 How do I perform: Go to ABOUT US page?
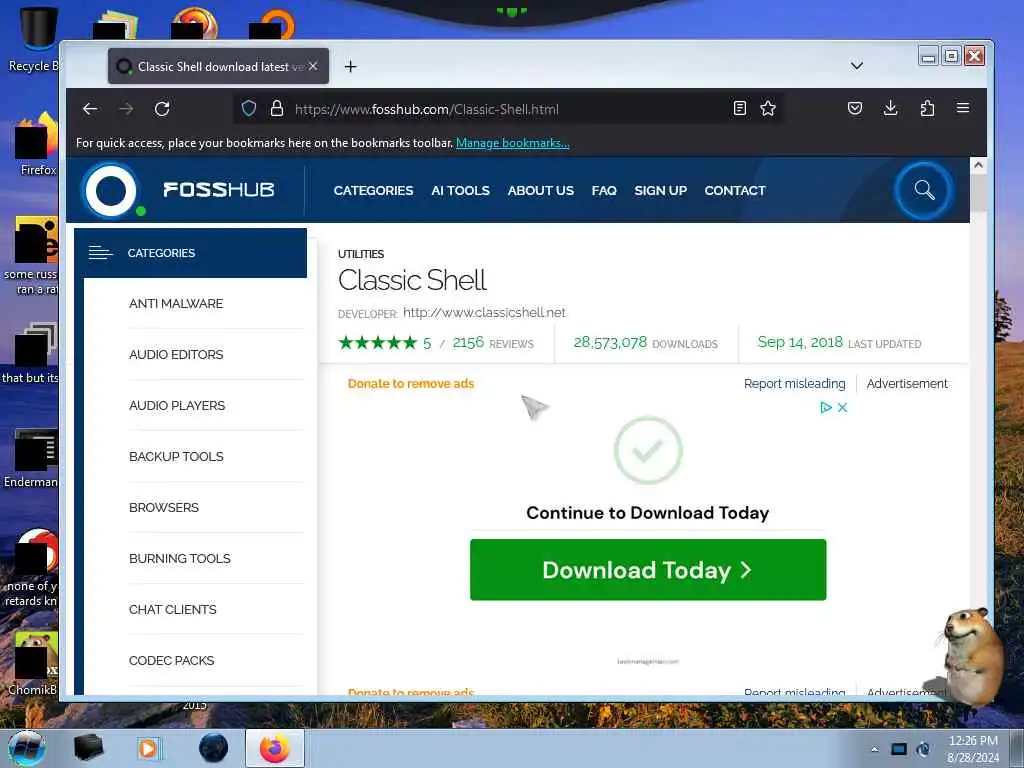[541, 191]
